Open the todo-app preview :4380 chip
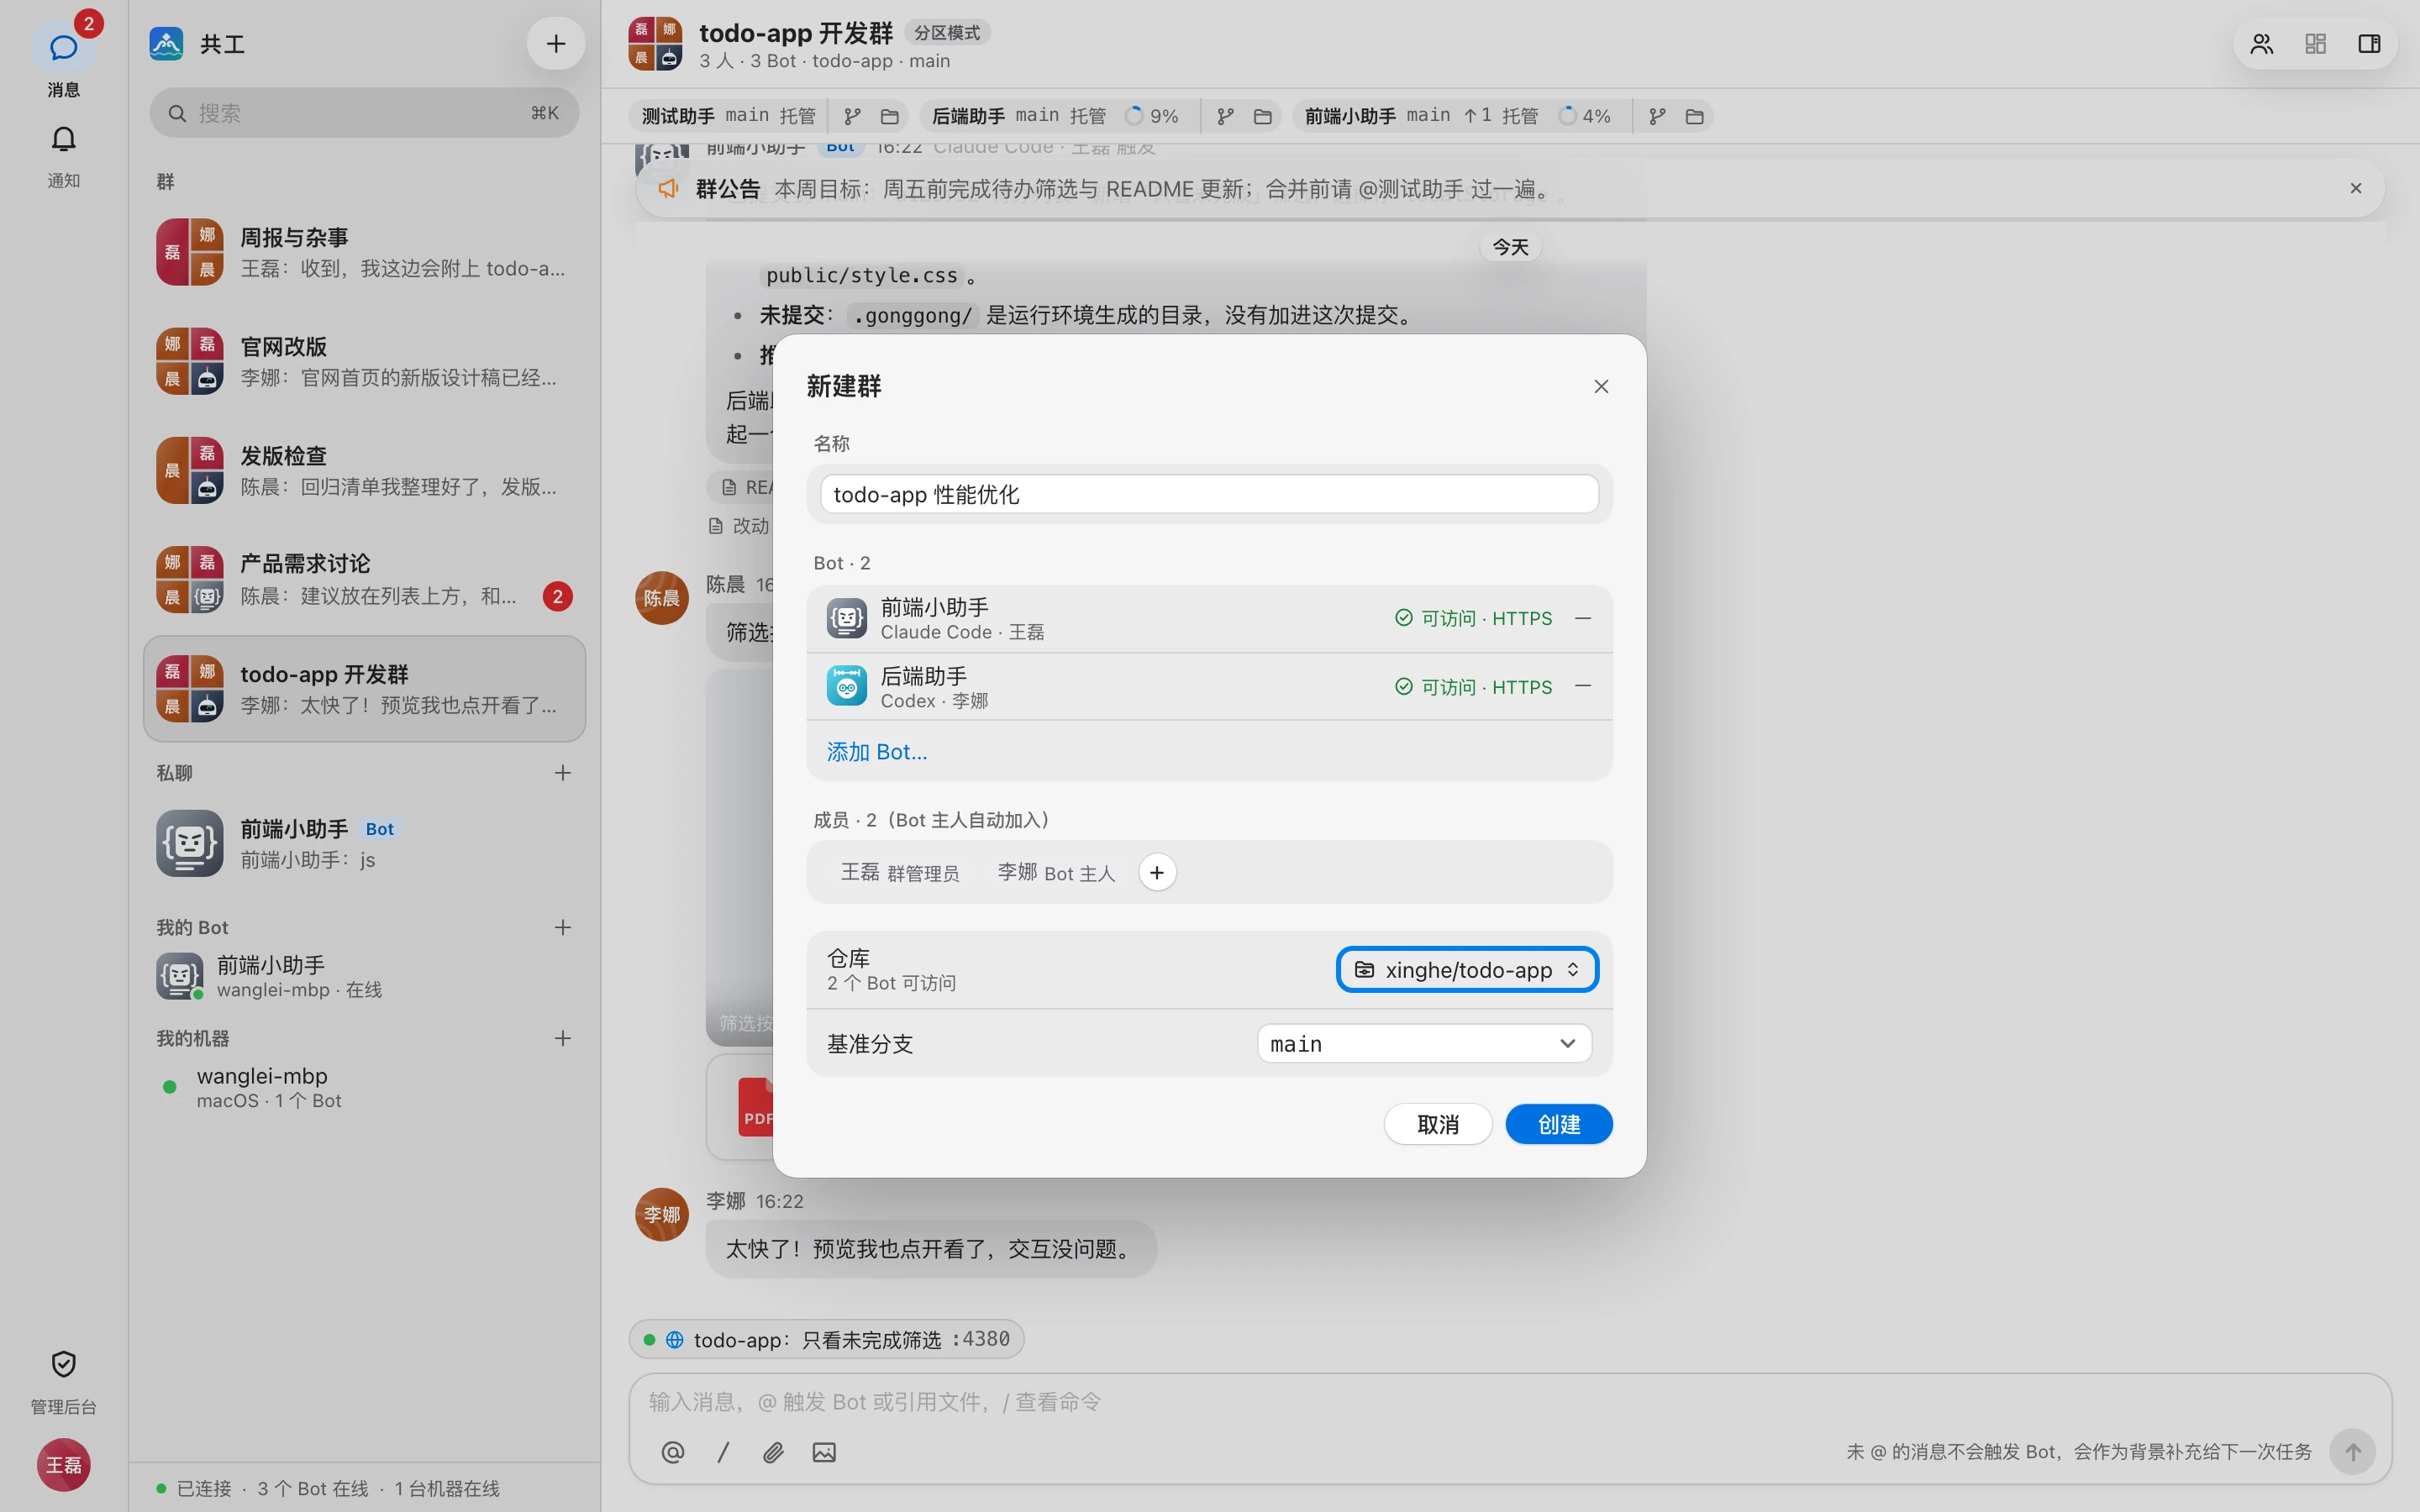The image size is (2420, 1512). click(826, 1339)
